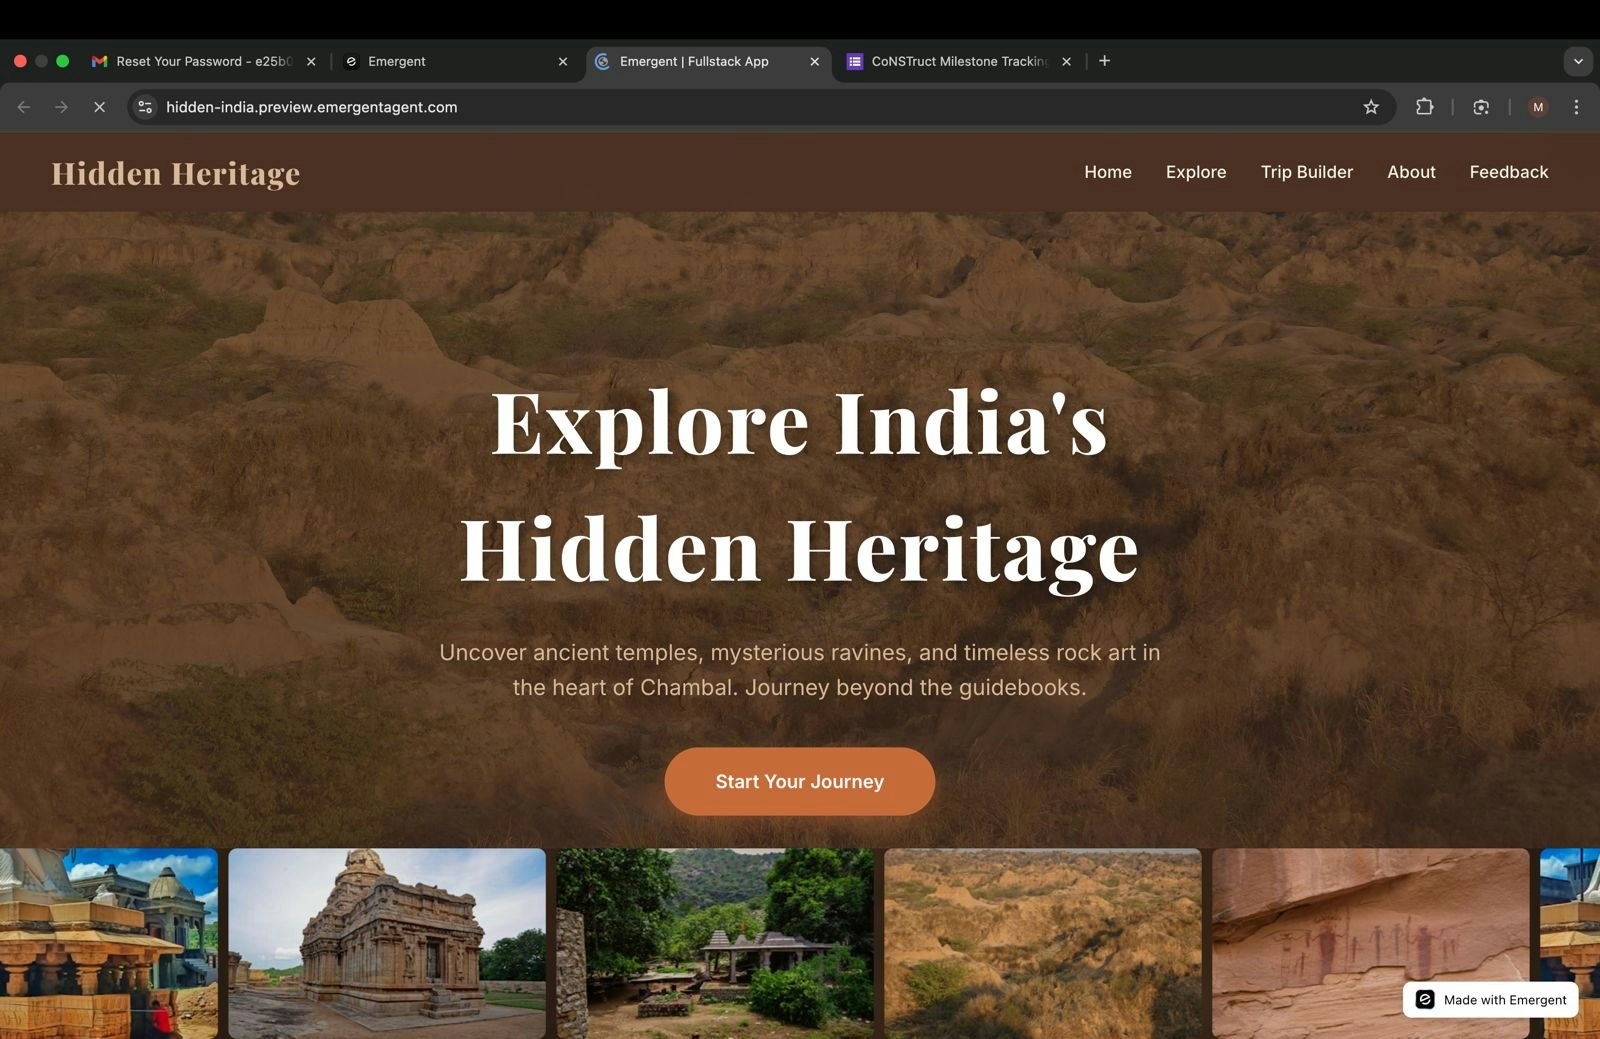1600x1039 pixels.
Task: Click inside the address bar
Action: coord(700,107)
